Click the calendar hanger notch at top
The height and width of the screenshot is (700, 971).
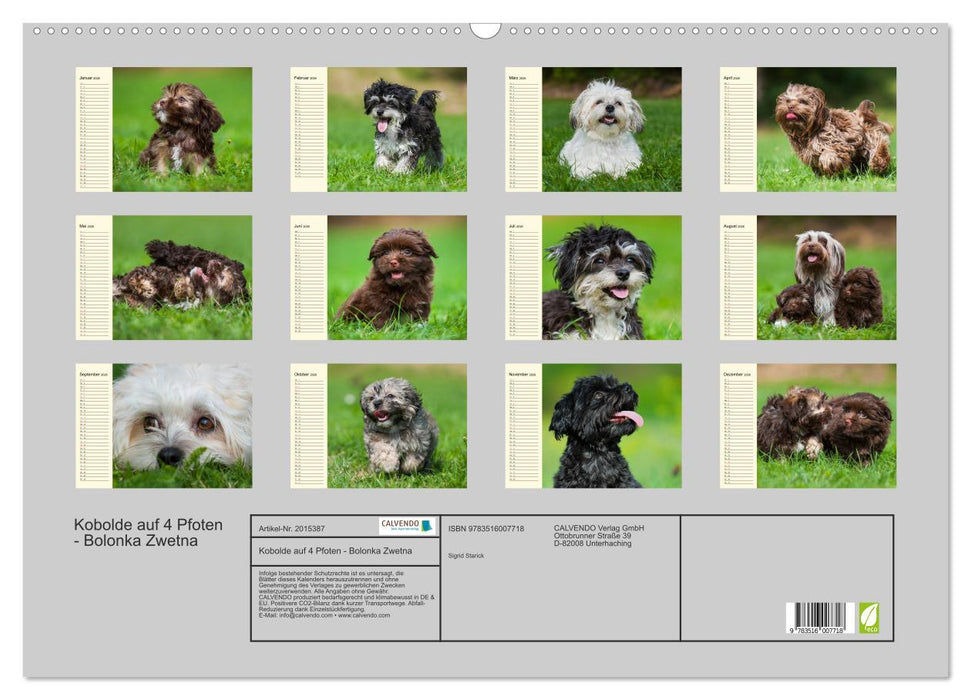coord(485,30)
